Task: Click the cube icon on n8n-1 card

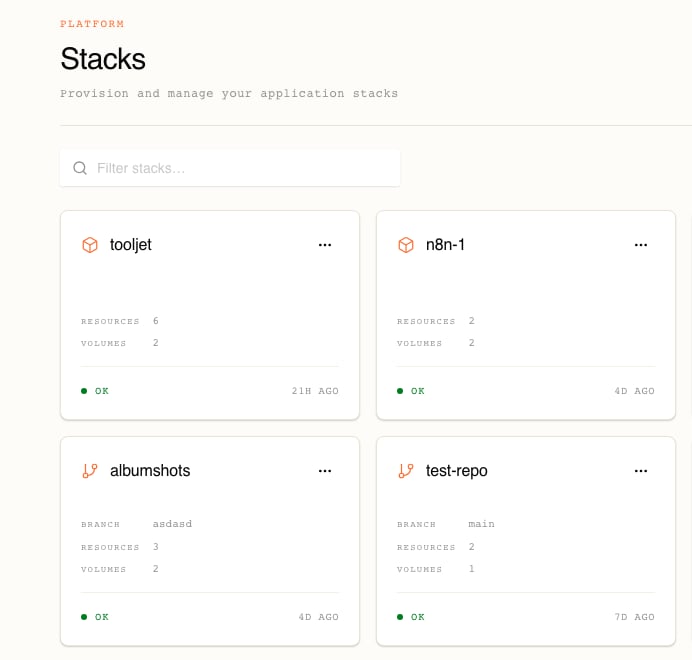Action: 406,245
